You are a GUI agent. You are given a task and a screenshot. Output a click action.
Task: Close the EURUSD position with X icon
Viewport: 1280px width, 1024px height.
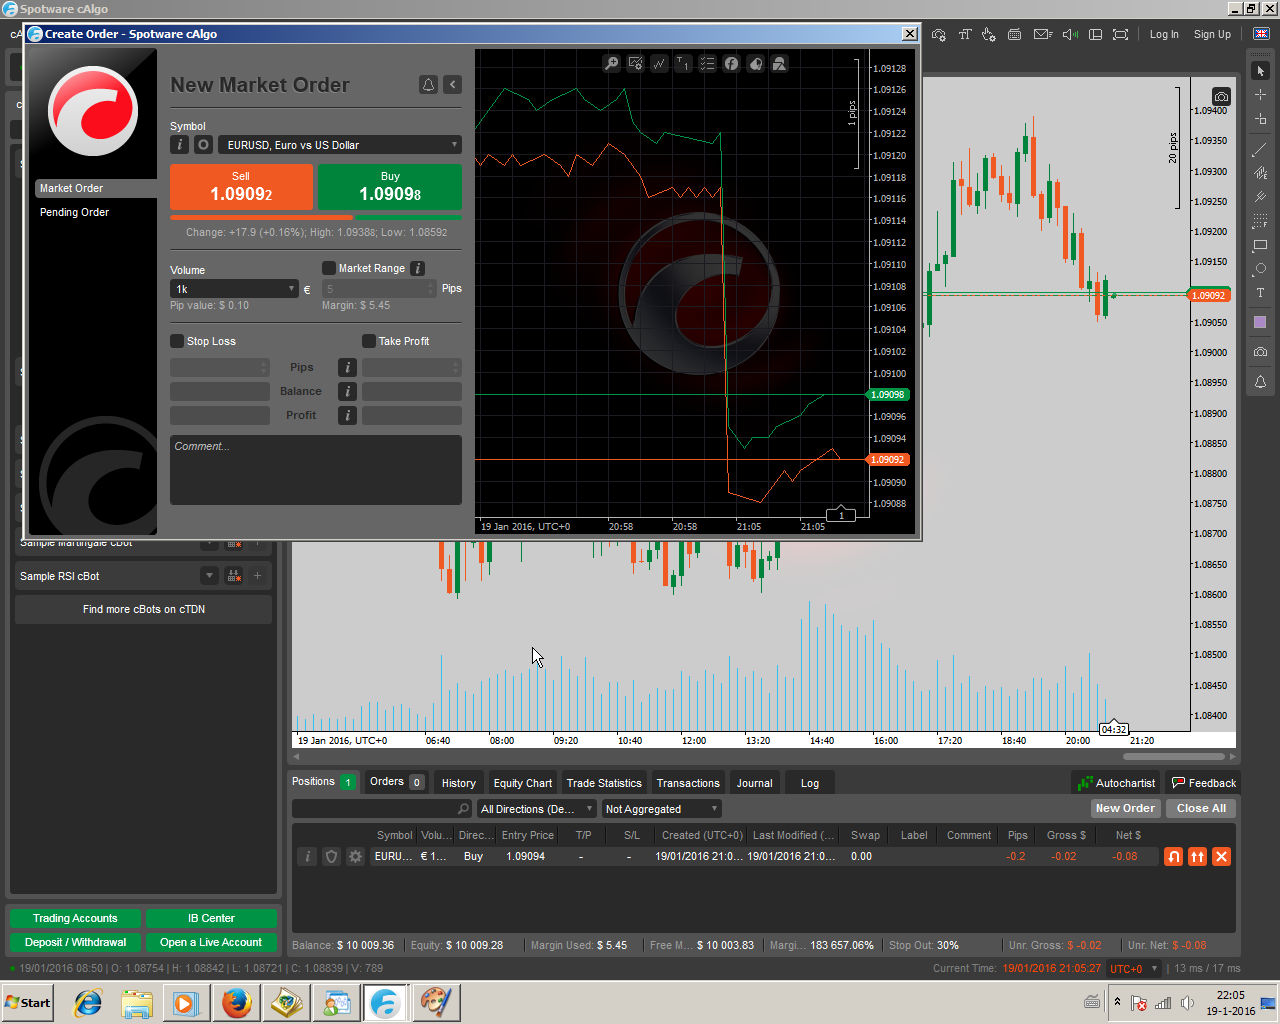1221,856
